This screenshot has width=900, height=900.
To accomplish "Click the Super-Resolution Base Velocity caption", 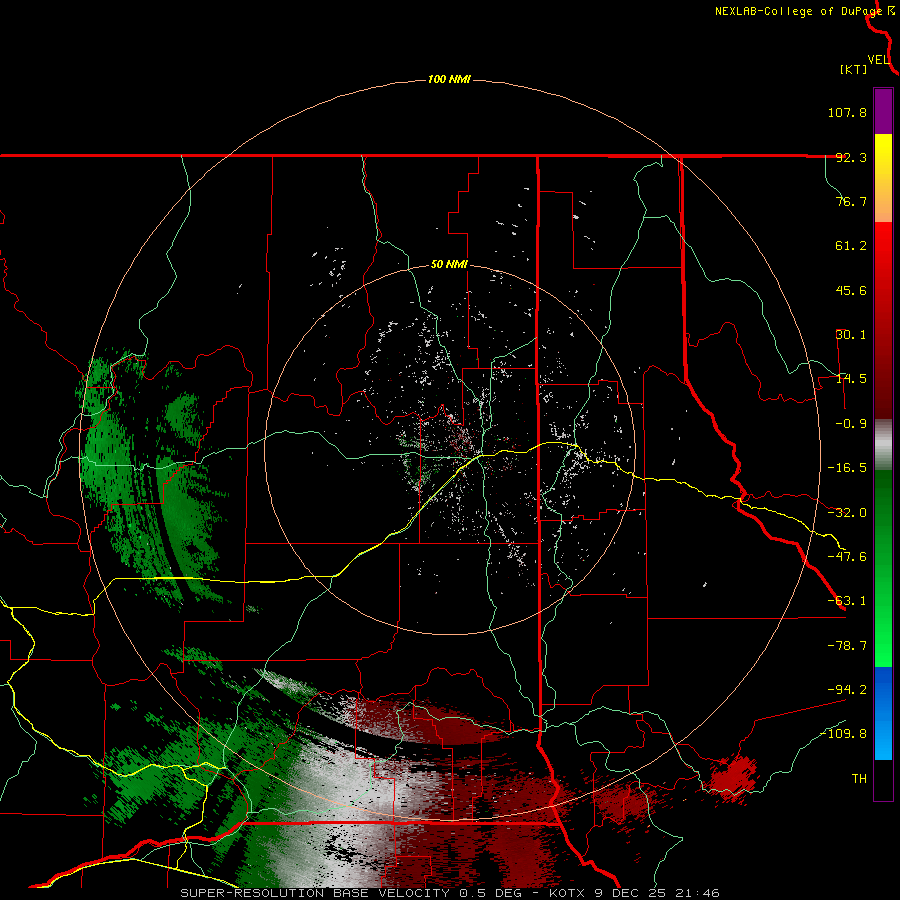I will [x=449, y=893].
